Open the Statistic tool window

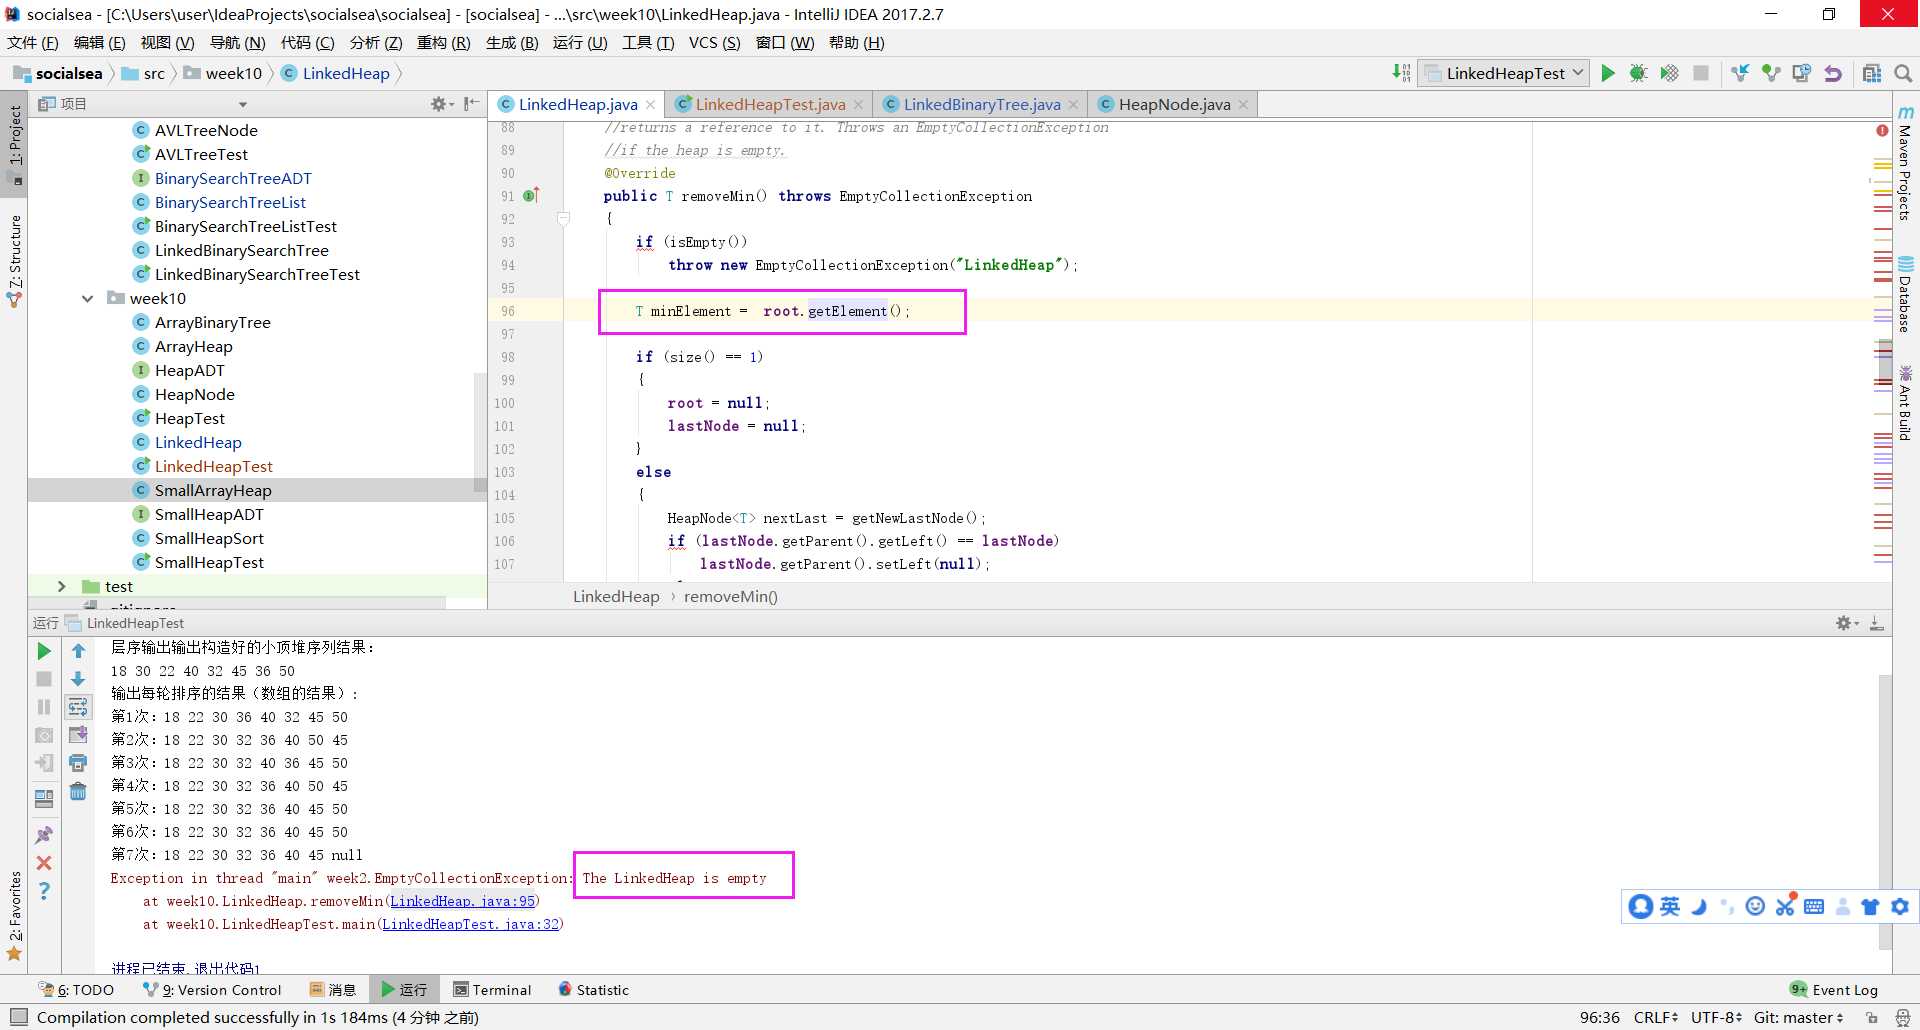(x=594, y=990)
